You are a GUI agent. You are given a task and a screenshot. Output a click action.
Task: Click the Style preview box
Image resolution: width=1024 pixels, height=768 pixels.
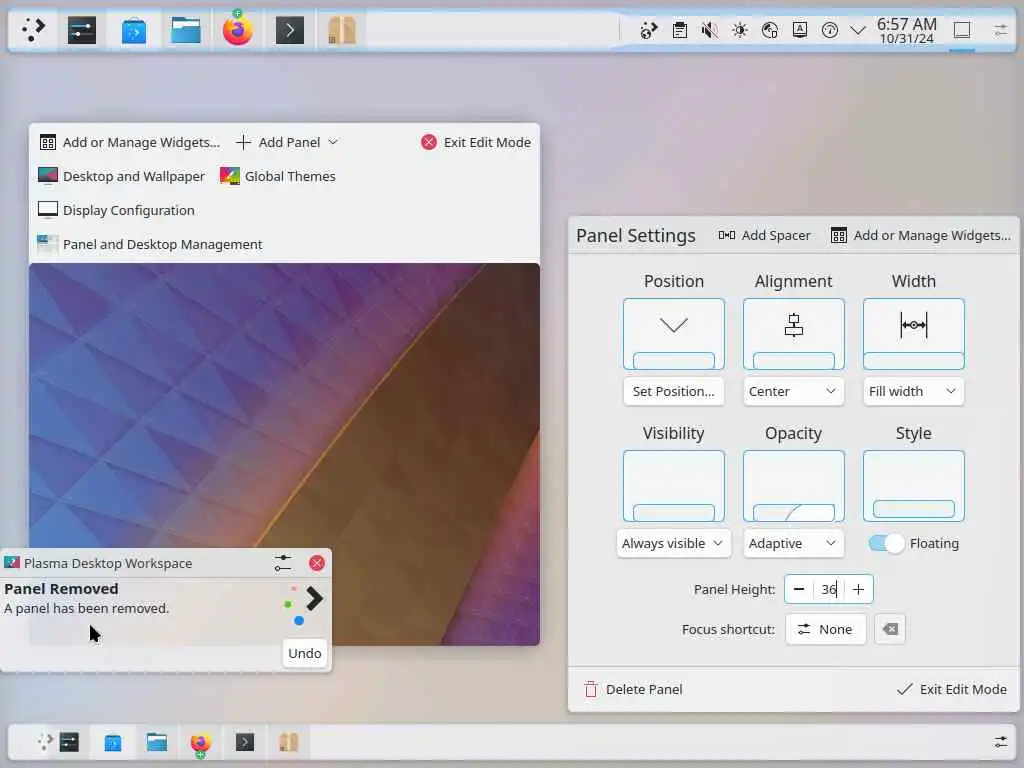coord(914,486)
